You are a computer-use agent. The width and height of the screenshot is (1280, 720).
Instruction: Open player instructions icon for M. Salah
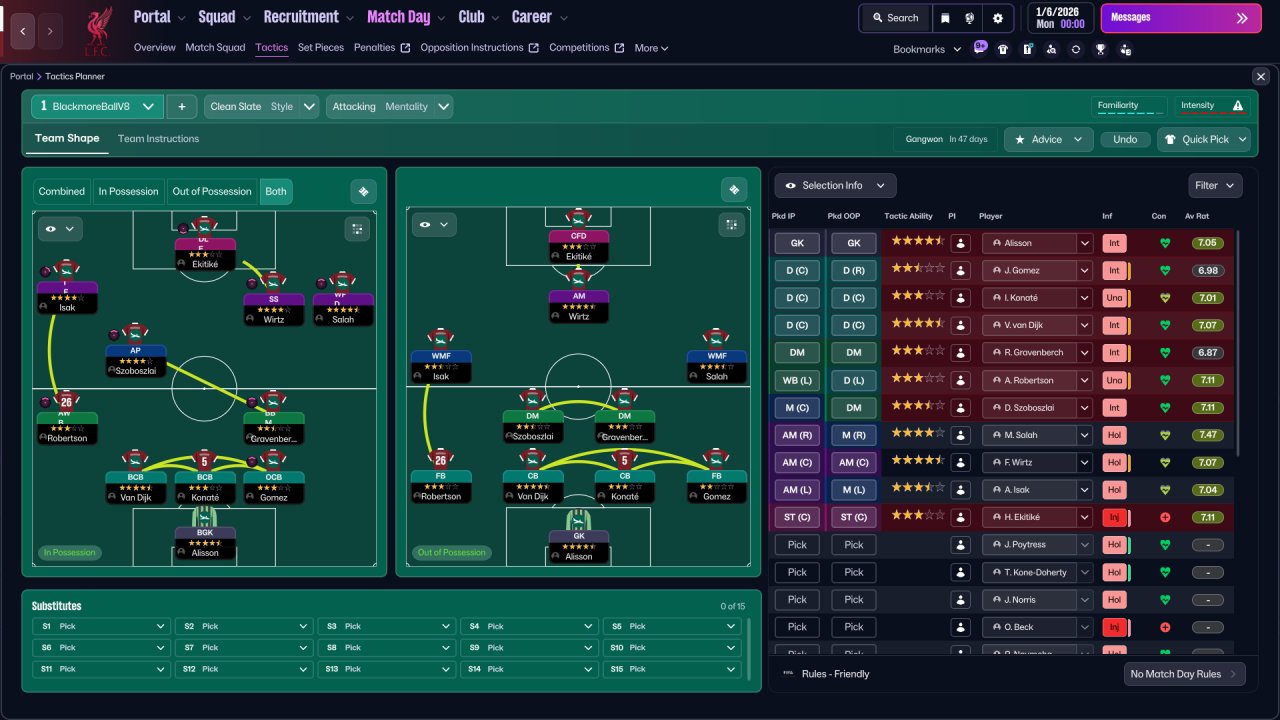[960, 435]
